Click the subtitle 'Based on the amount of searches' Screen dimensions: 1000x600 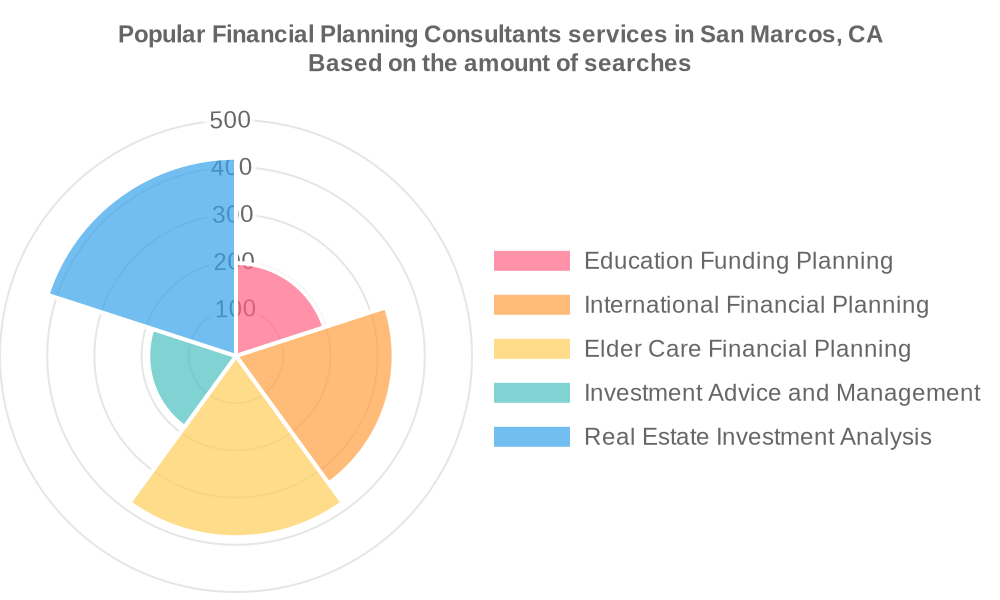pyautogui.click(x=499, y=63)
